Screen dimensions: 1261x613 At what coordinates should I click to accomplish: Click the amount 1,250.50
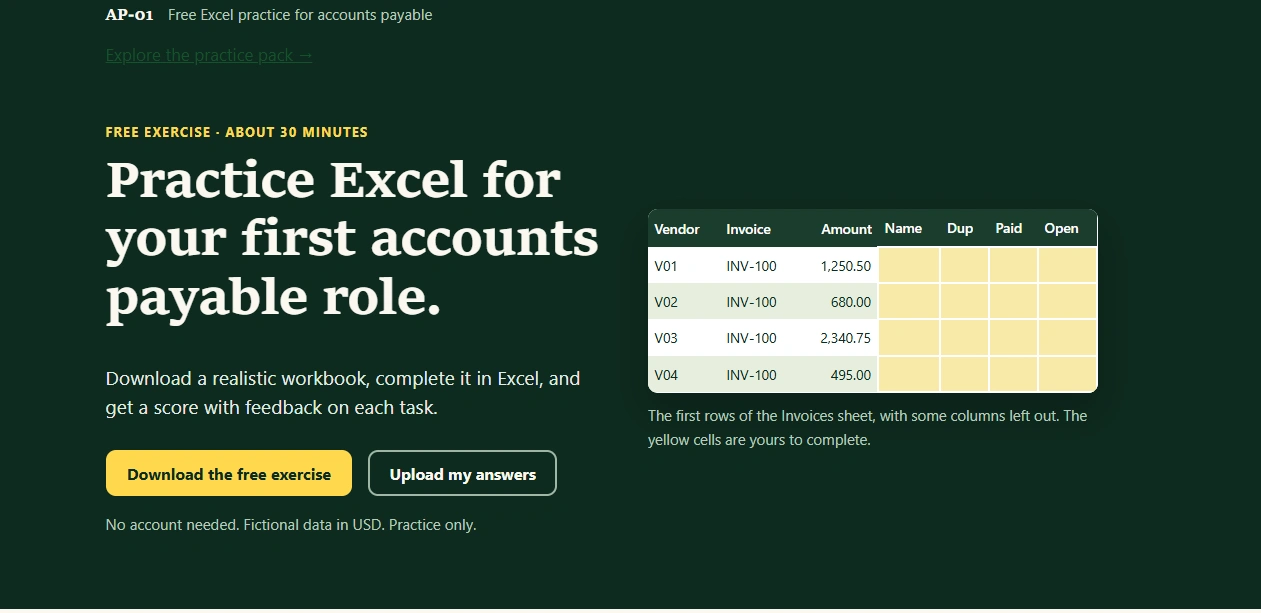coord(845,266)
